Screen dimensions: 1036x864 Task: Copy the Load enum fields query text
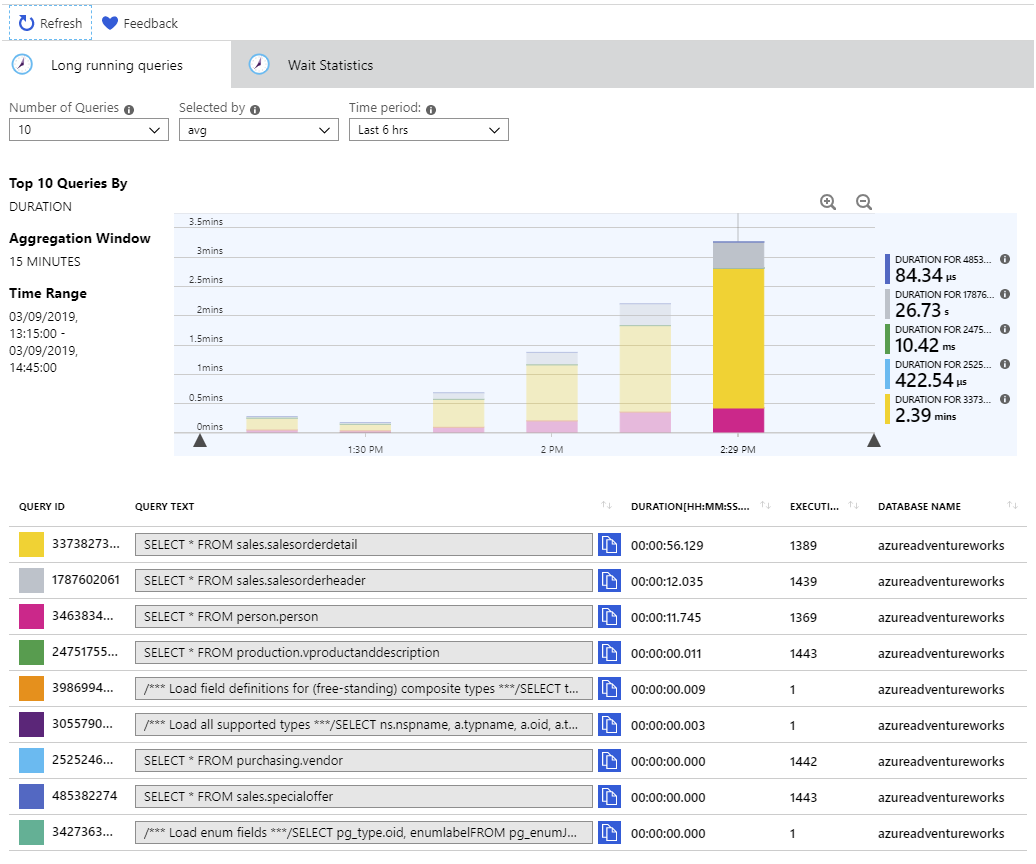[x=609, y=833]
